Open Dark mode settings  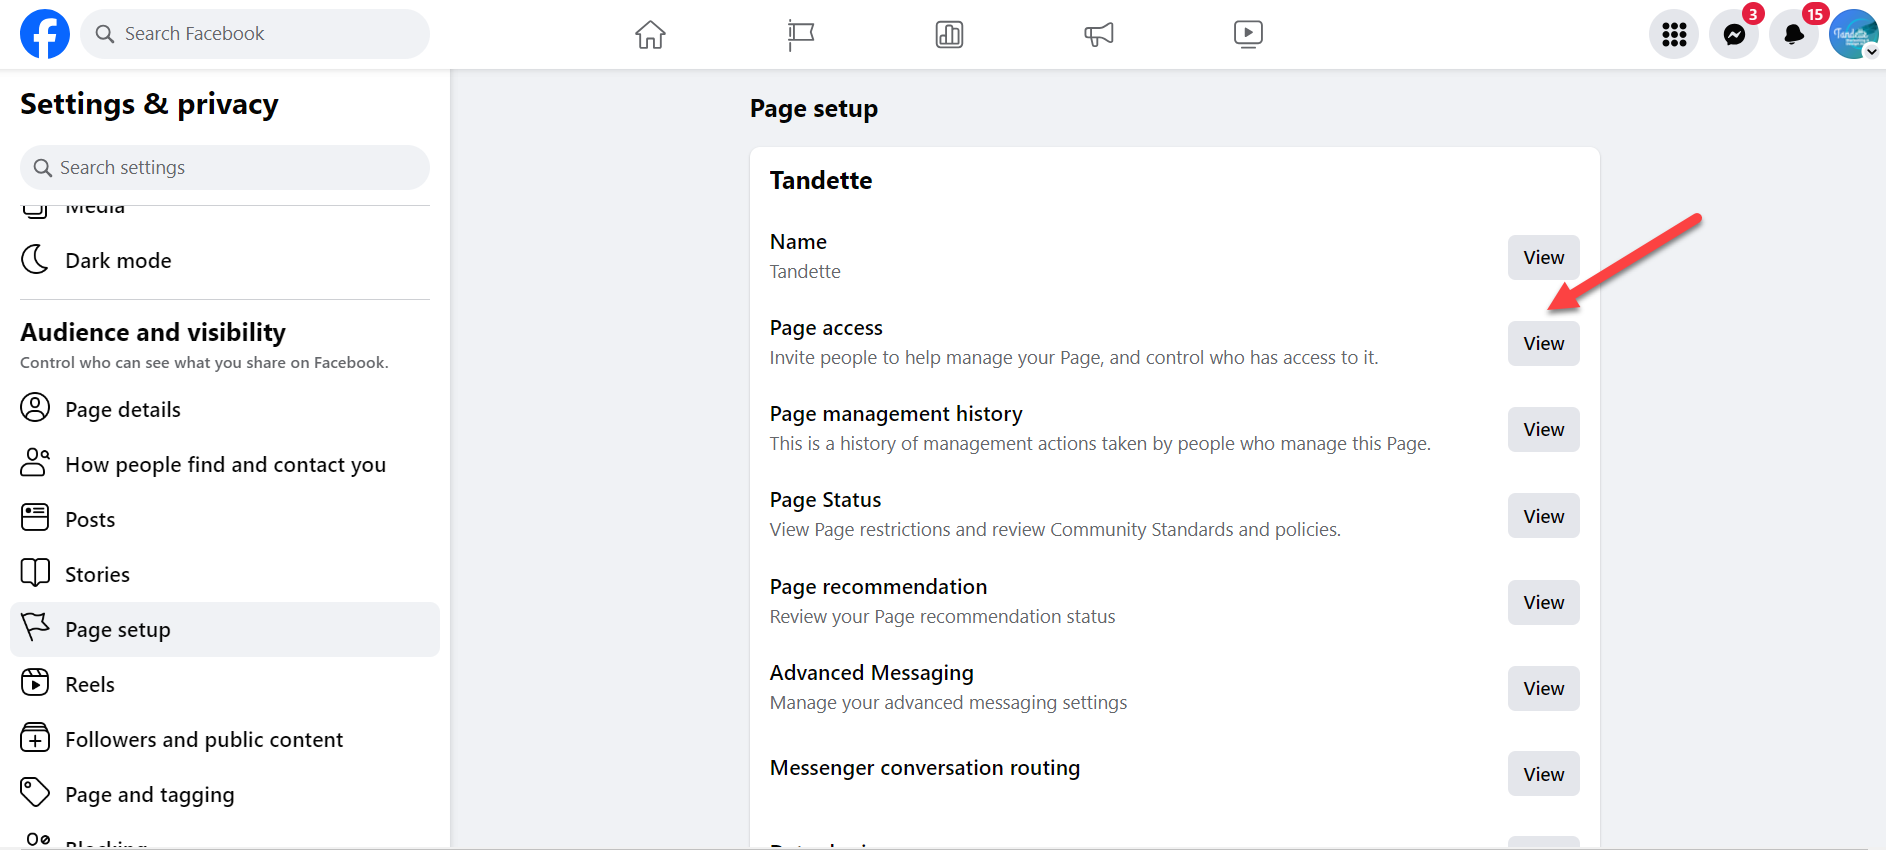coord(225,260)
